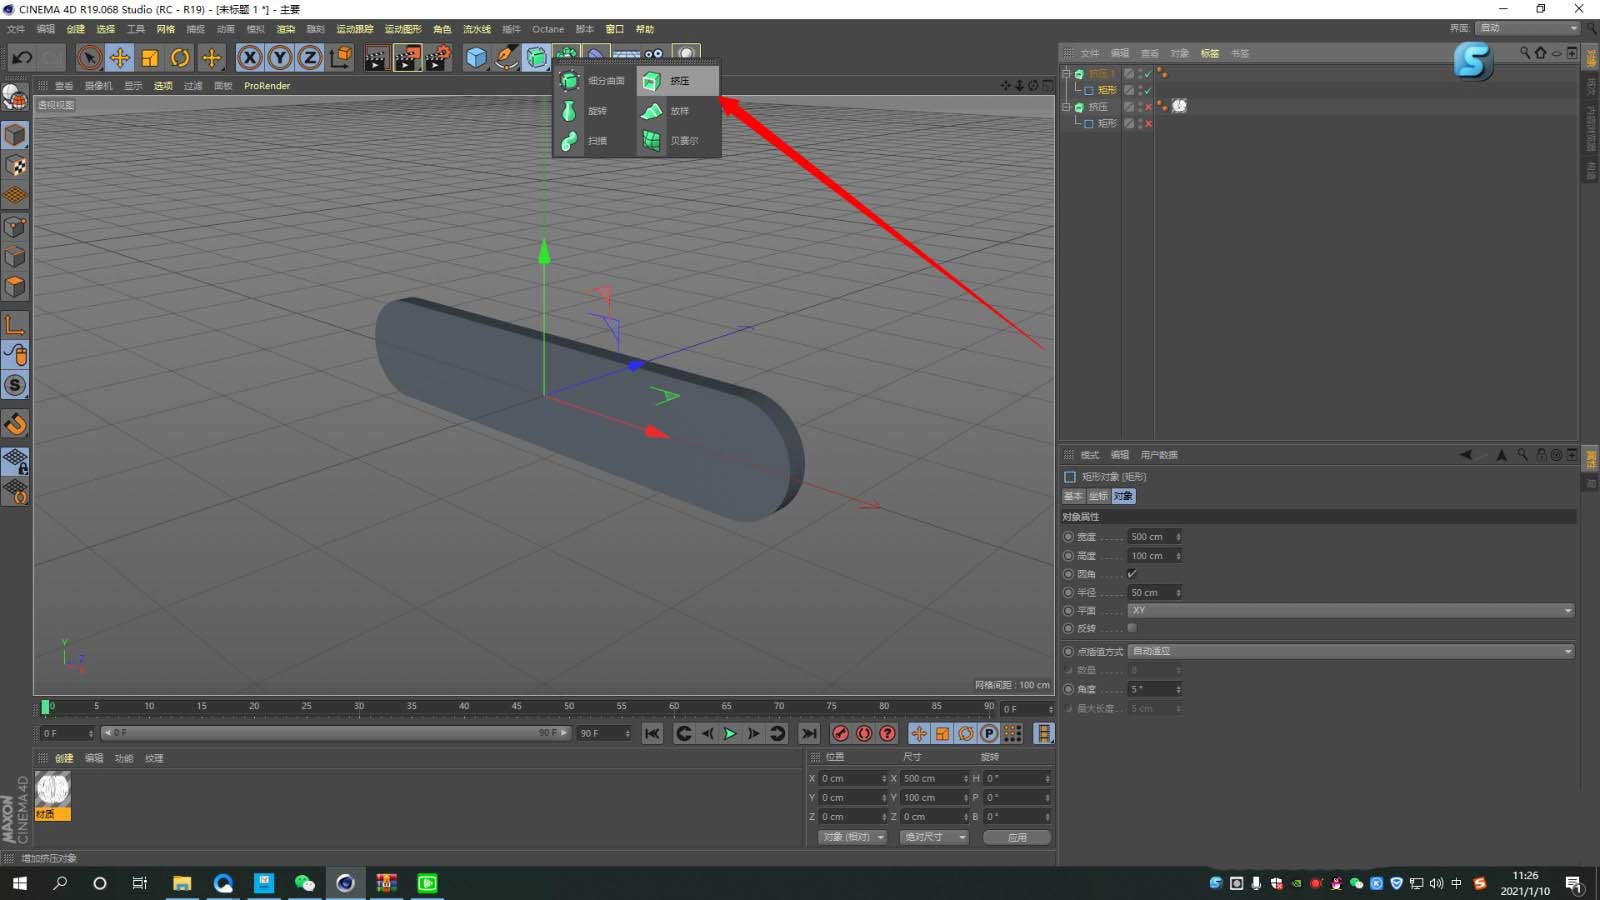Select the 挤压 (Extrude) generator icon

[653, 80]
